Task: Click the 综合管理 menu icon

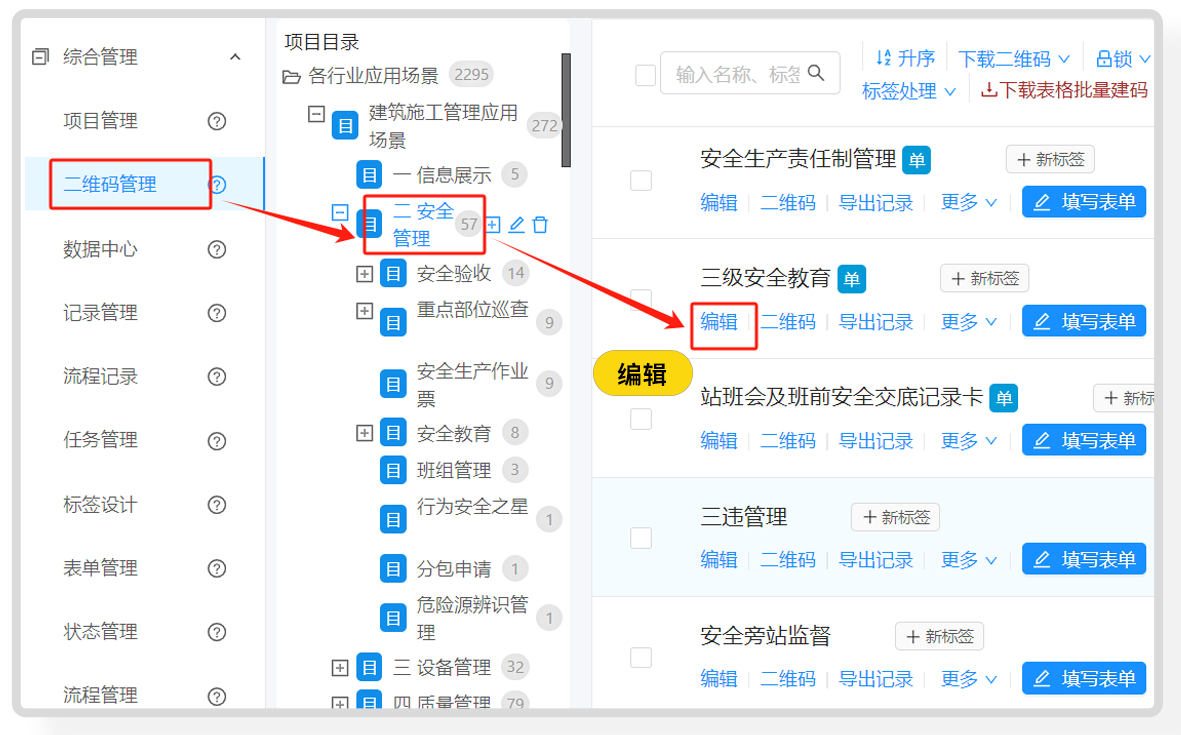Action: point(41,56)
